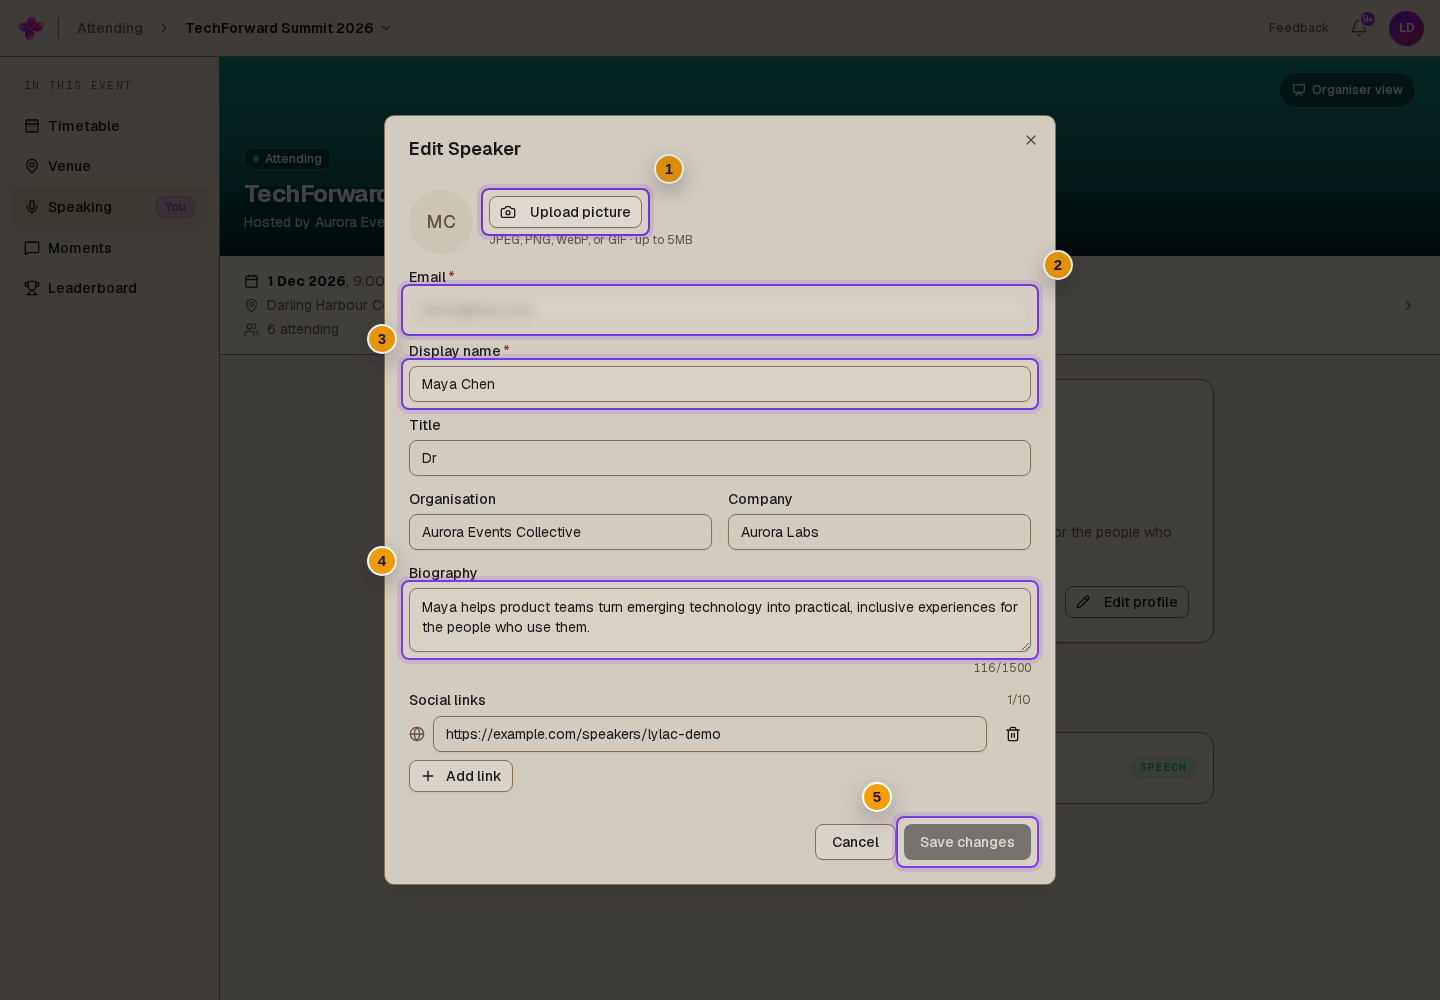Click the SPEECH tag label
The height and width of the screenshot is (1000, 1440).
click(x=1163, y=767)
